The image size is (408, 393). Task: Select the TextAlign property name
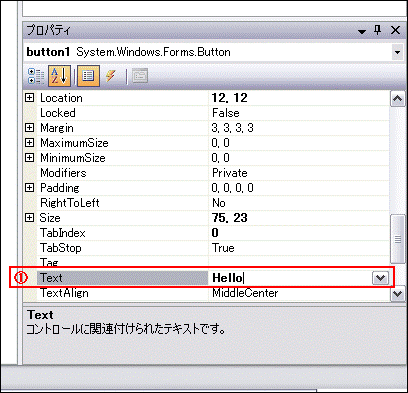pos(64,293)
